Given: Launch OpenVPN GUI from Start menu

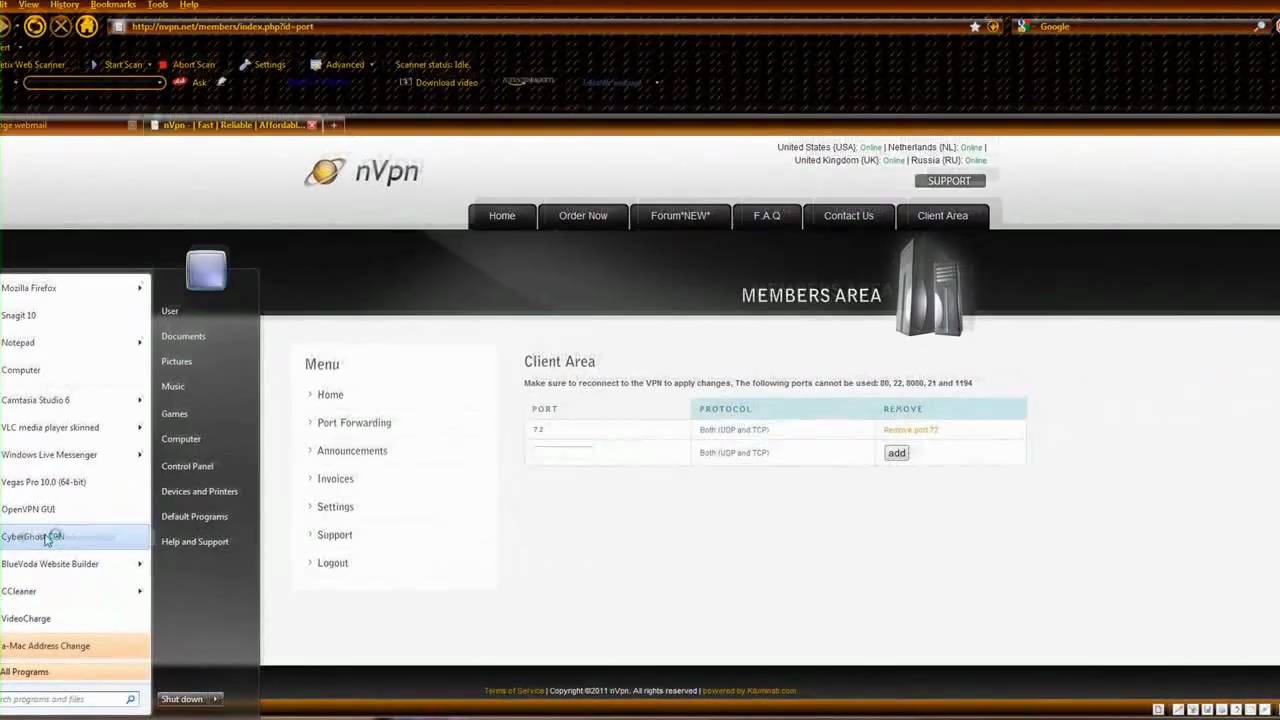Looking at the screenshot, I should click(x=28, y=509).
